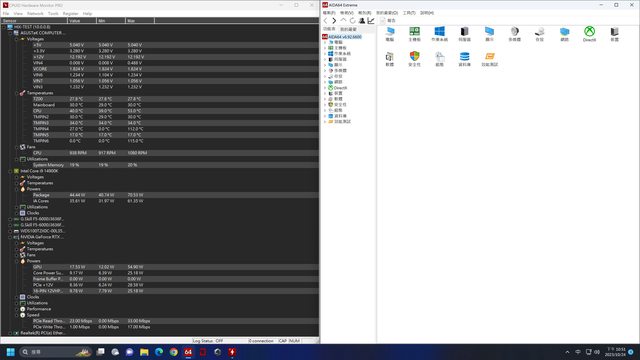Open the large Security shield icon

(x=414, y=59)
